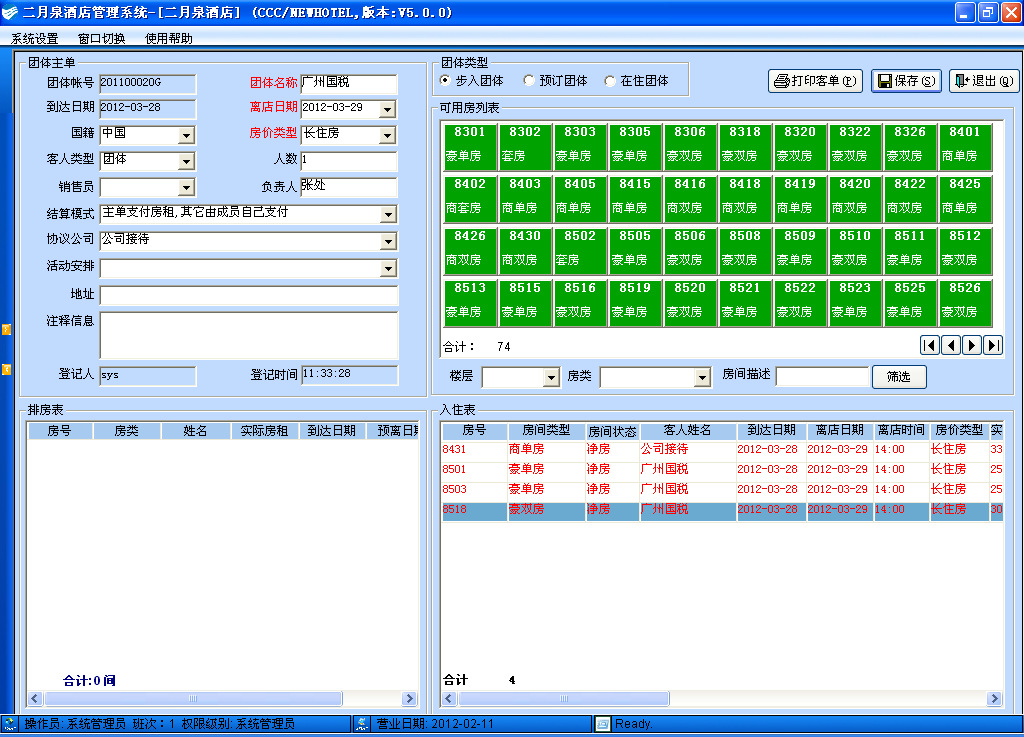Open the 使用帮助 menu

[168, 39]
